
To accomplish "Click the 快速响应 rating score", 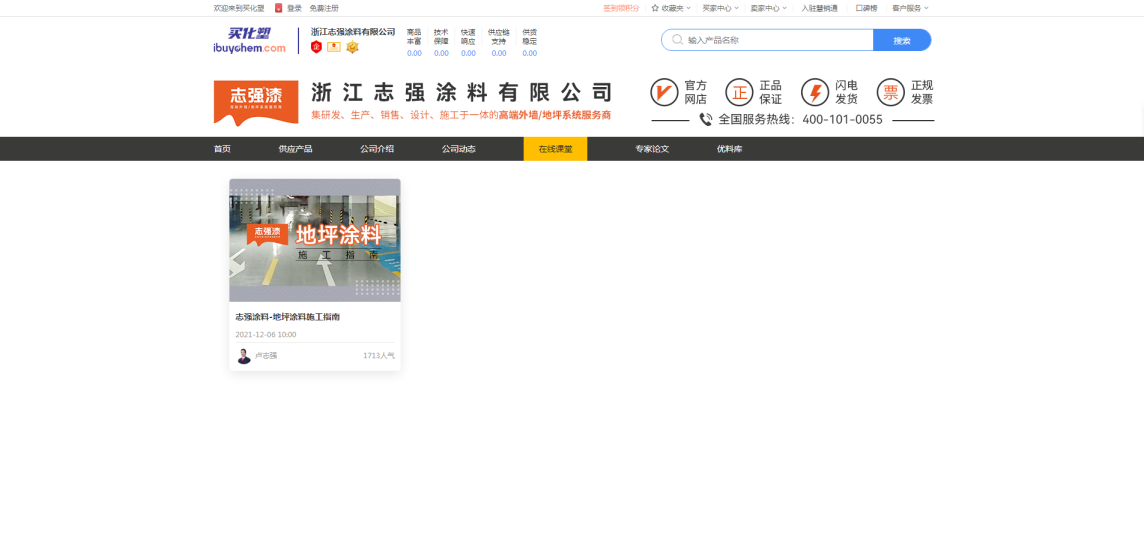I will pyautogui.click(x=468, y=53).
